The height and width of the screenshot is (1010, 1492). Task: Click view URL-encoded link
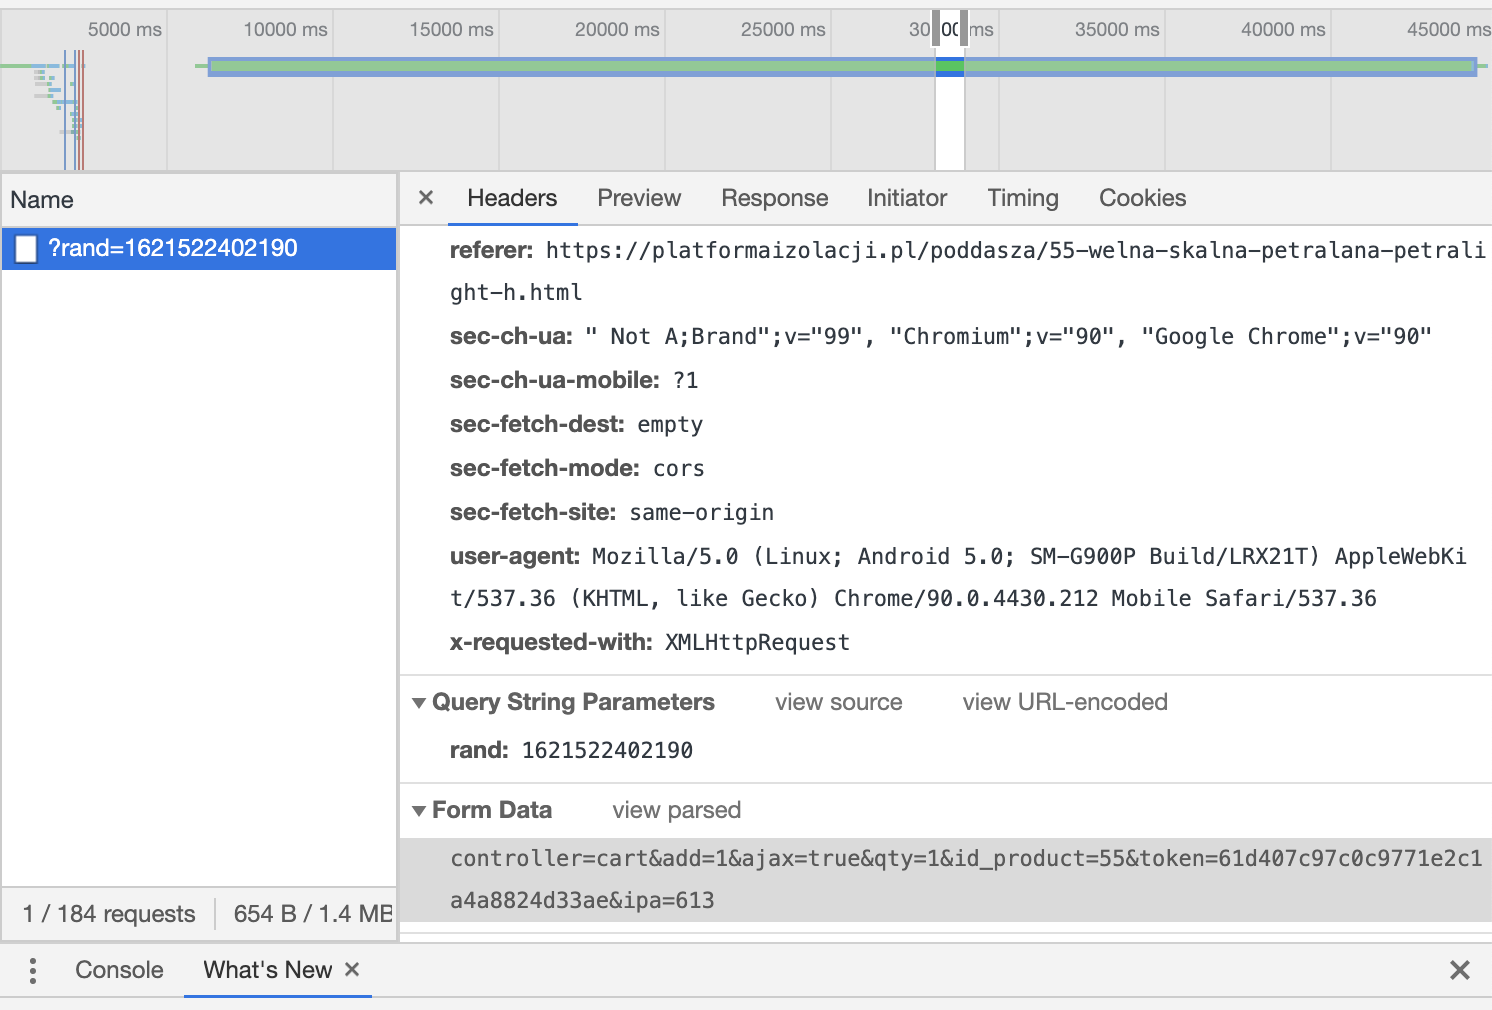(1065, 702)
